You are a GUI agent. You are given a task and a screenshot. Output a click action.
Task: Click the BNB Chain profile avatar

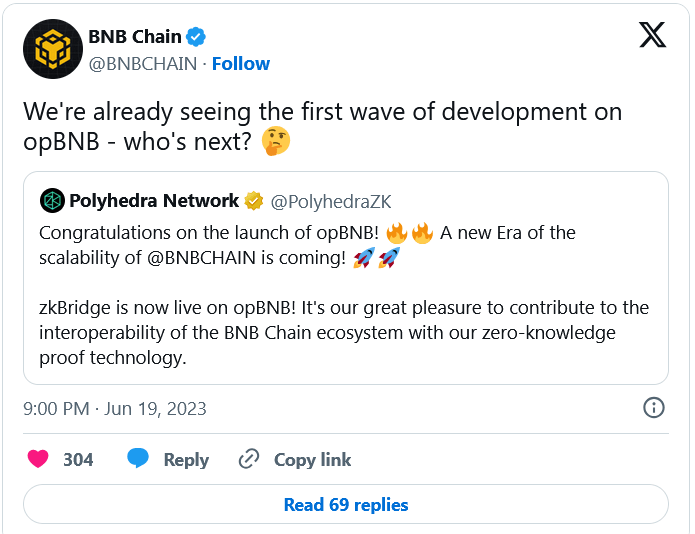click(x=52, y=50)
